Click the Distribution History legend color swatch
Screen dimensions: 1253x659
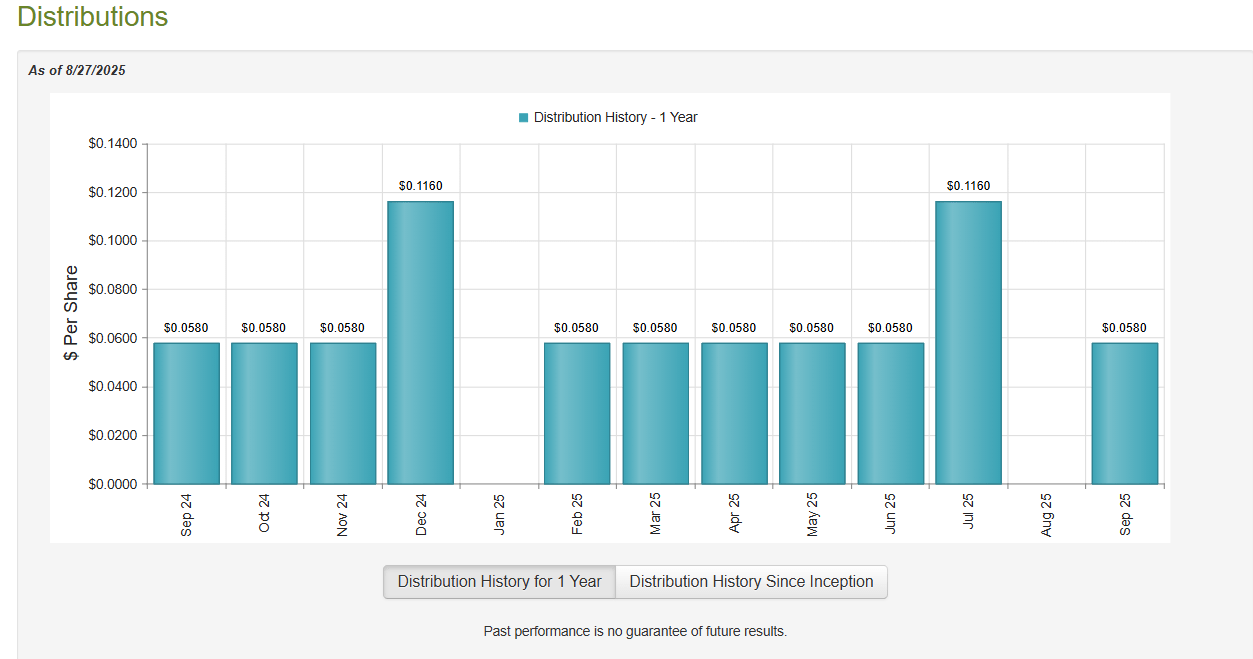(x=523, y=118)
